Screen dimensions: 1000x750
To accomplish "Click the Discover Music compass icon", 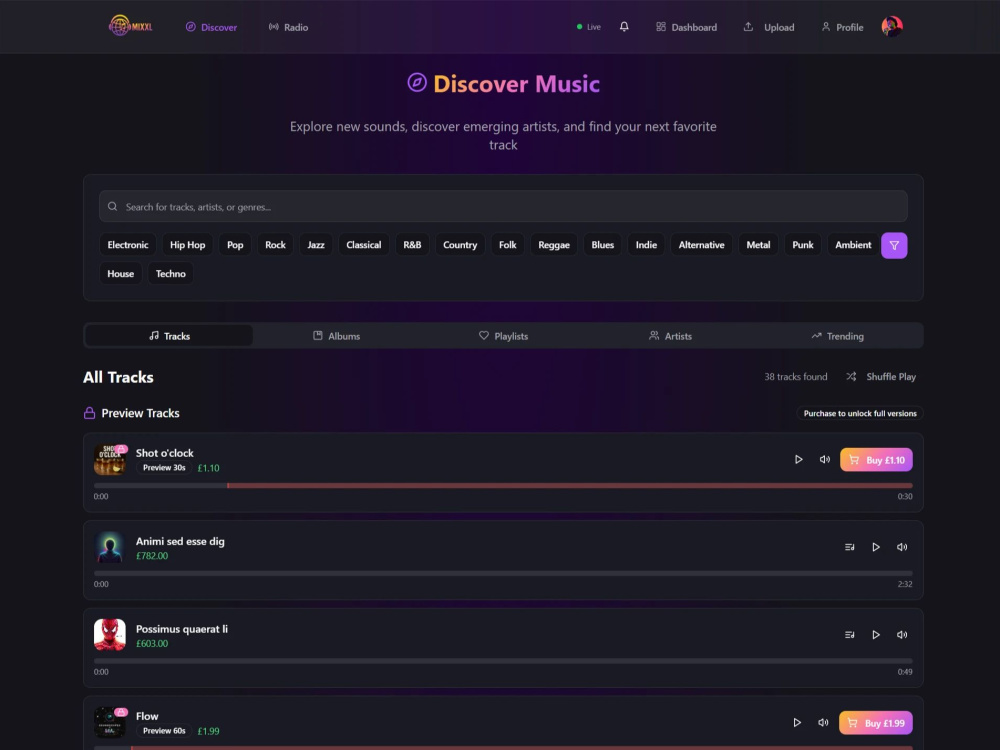I will click(417, 82).
